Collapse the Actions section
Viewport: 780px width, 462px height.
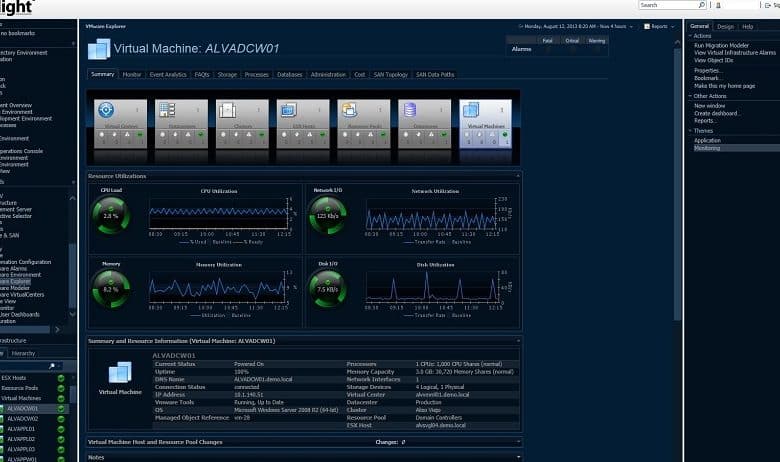[690, 36]
